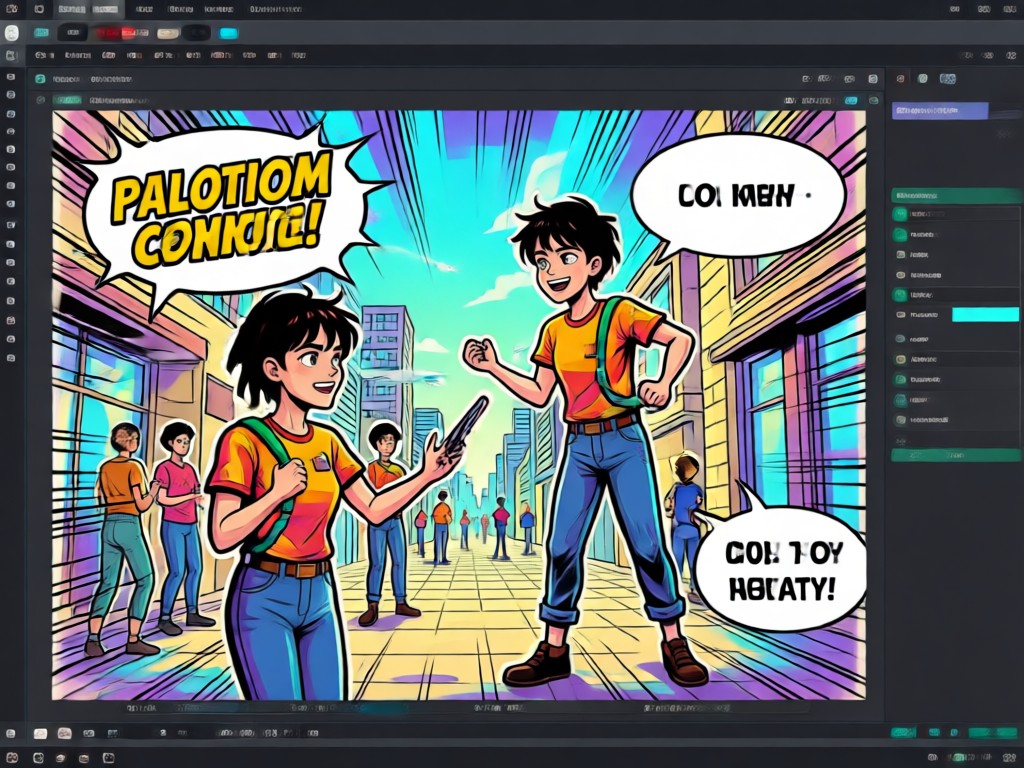Viewport: 1024px width, 768px height.
Task: Click the green square icon in the canvas panel header
Action: (40, 79)
